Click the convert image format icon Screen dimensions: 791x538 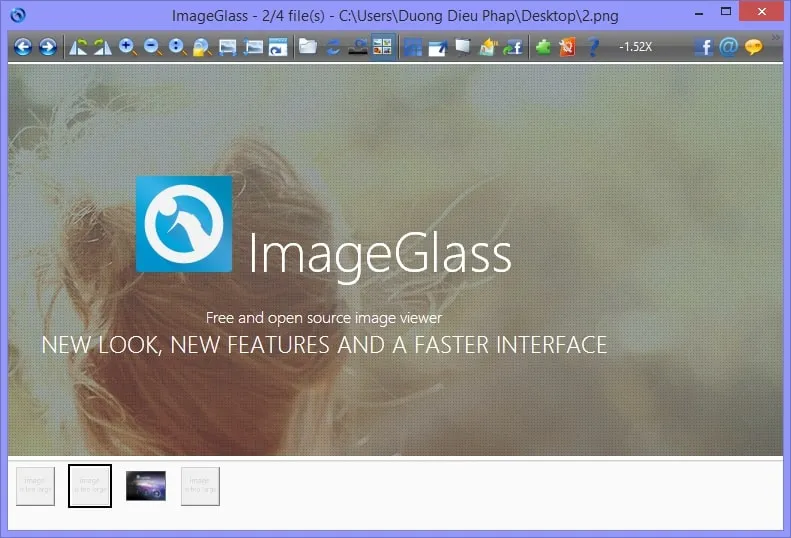[488, 47]
